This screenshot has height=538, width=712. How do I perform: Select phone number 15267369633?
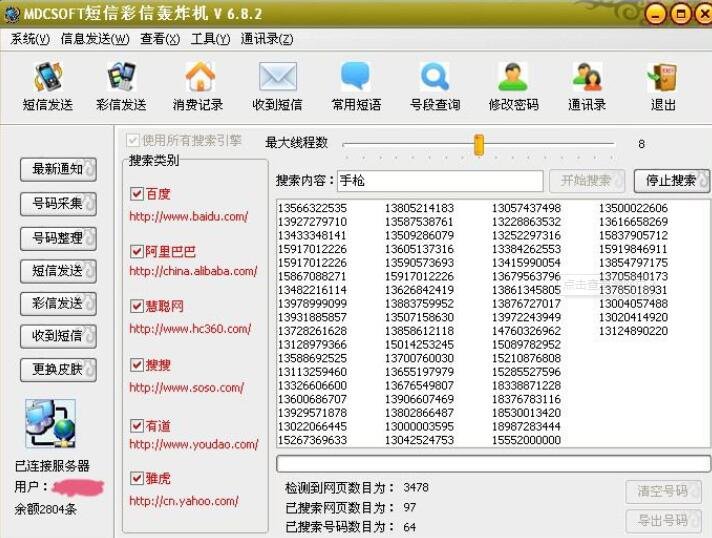[312, 440]
